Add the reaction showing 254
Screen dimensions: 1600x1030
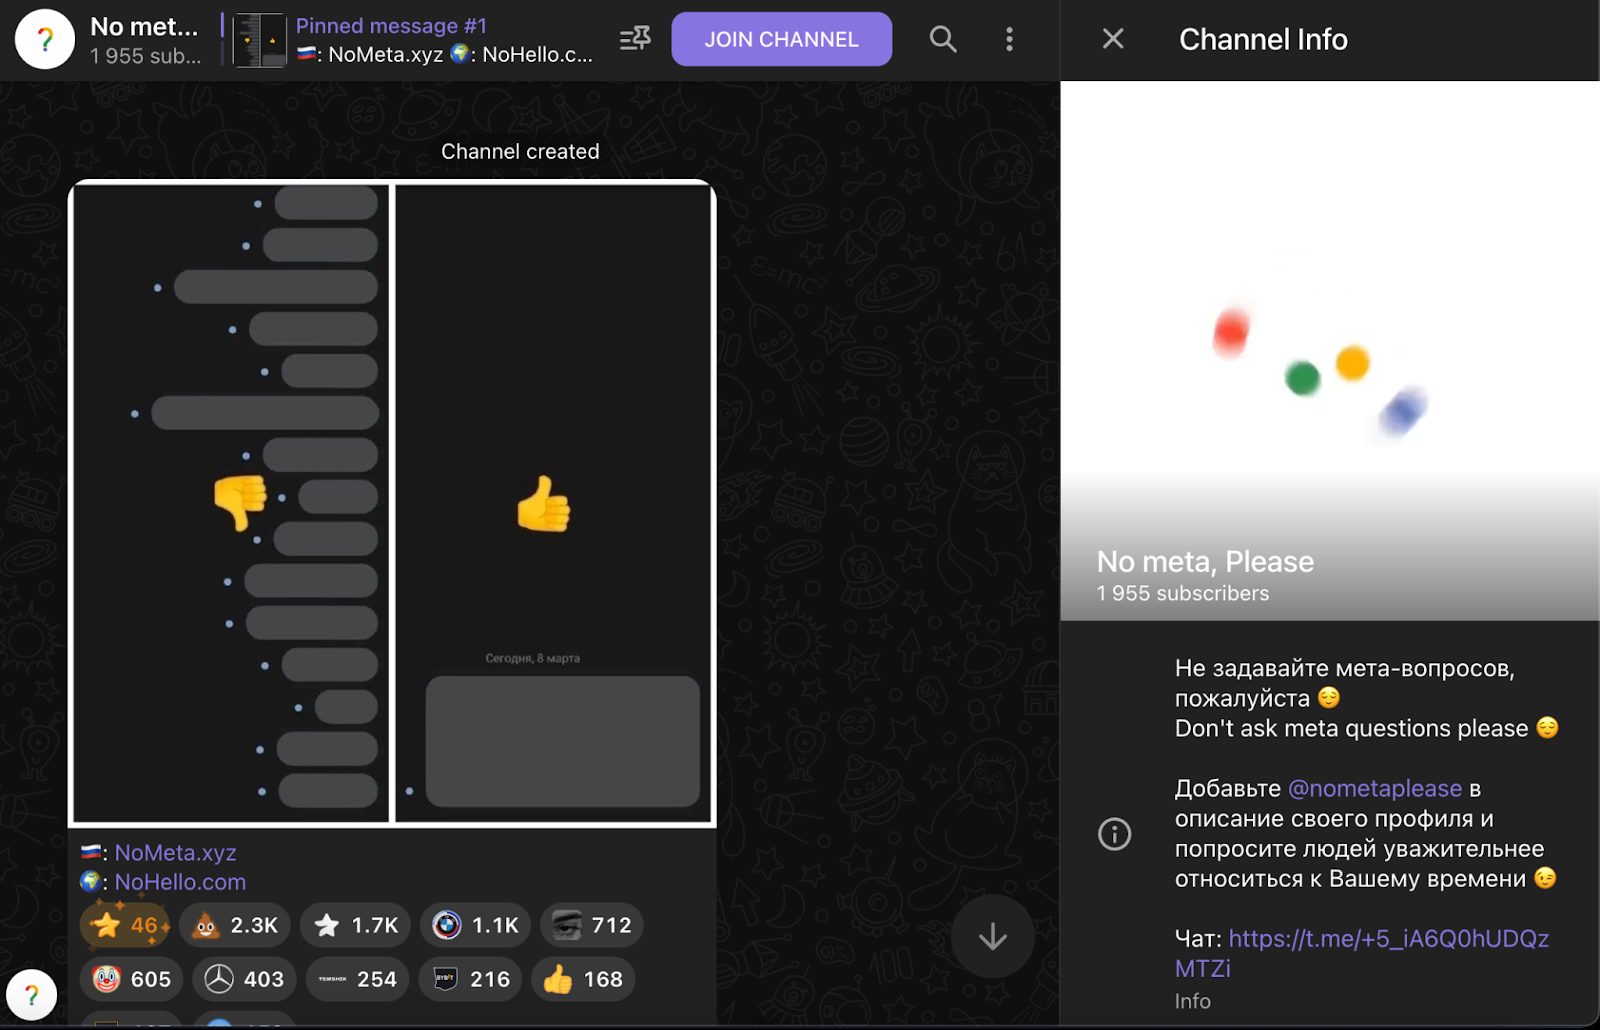tap(357, 979)
